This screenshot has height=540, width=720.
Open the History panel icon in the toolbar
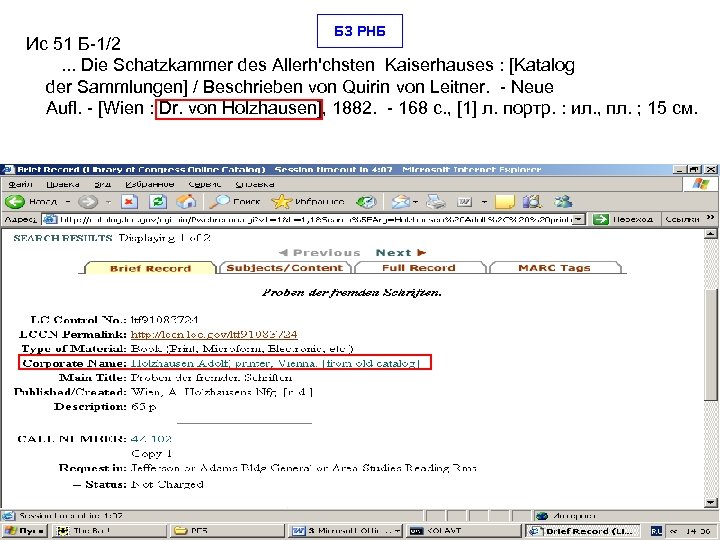tap(366, 201)
